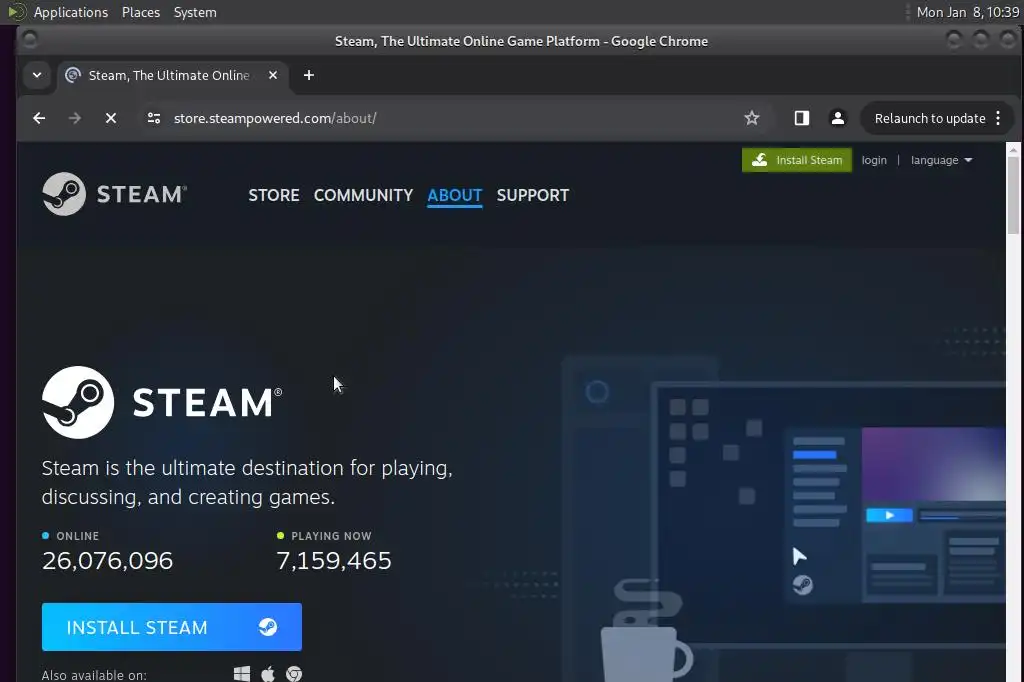Screen dimensions: 1024x682
Task: Click the forward arrow in Chrome
Action: click(x=74, y=118)
